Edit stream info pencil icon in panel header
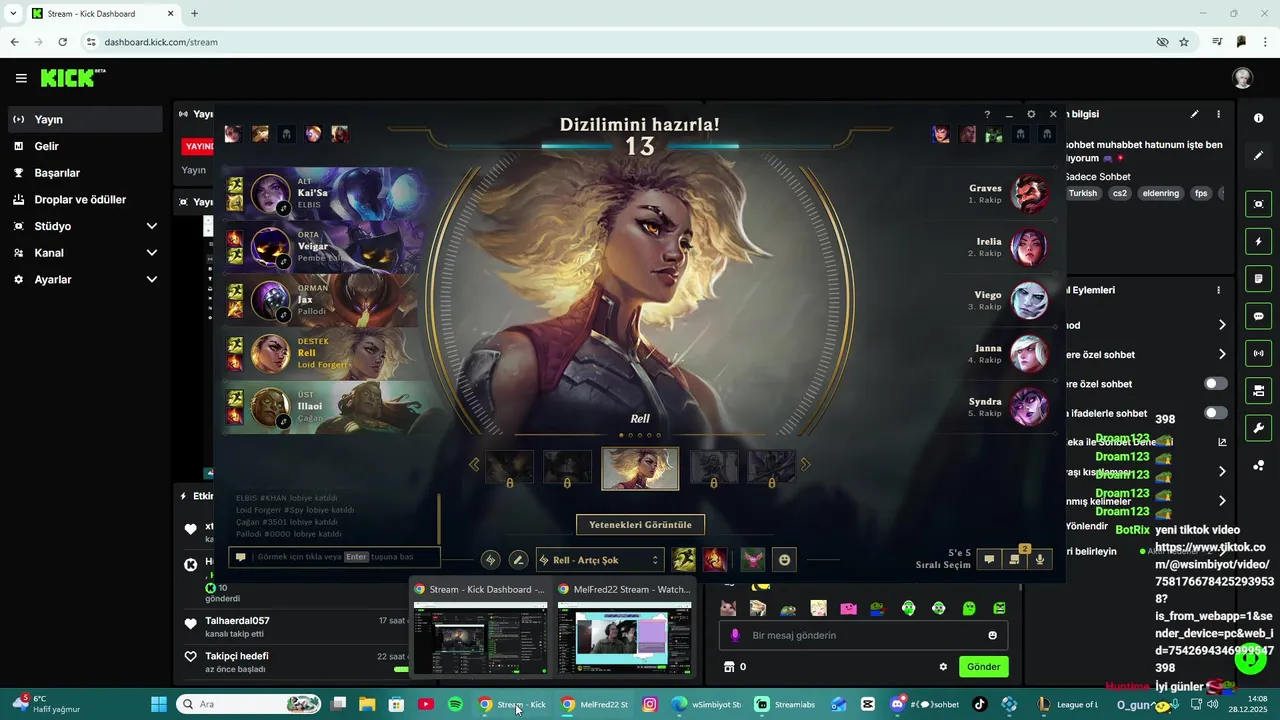Image resolution: width=1280 pixels, height=720 pixels. tap(1194, 115)
